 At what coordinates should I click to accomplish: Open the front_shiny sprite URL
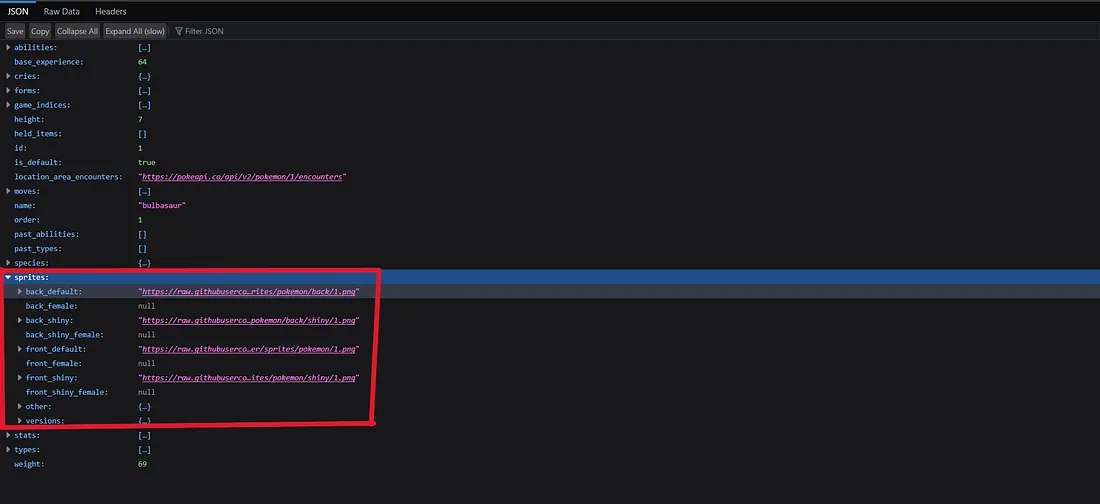(249, 378)
